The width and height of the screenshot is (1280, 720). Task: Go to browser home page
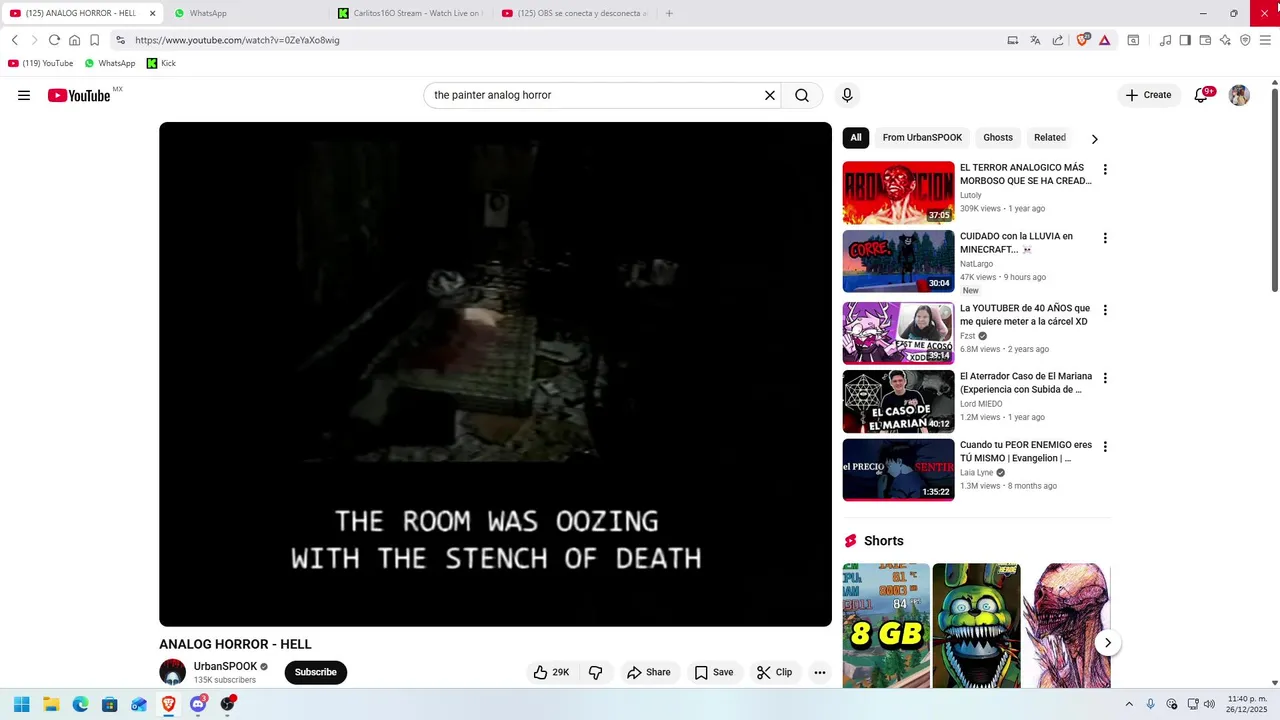[x=74, y=40]
